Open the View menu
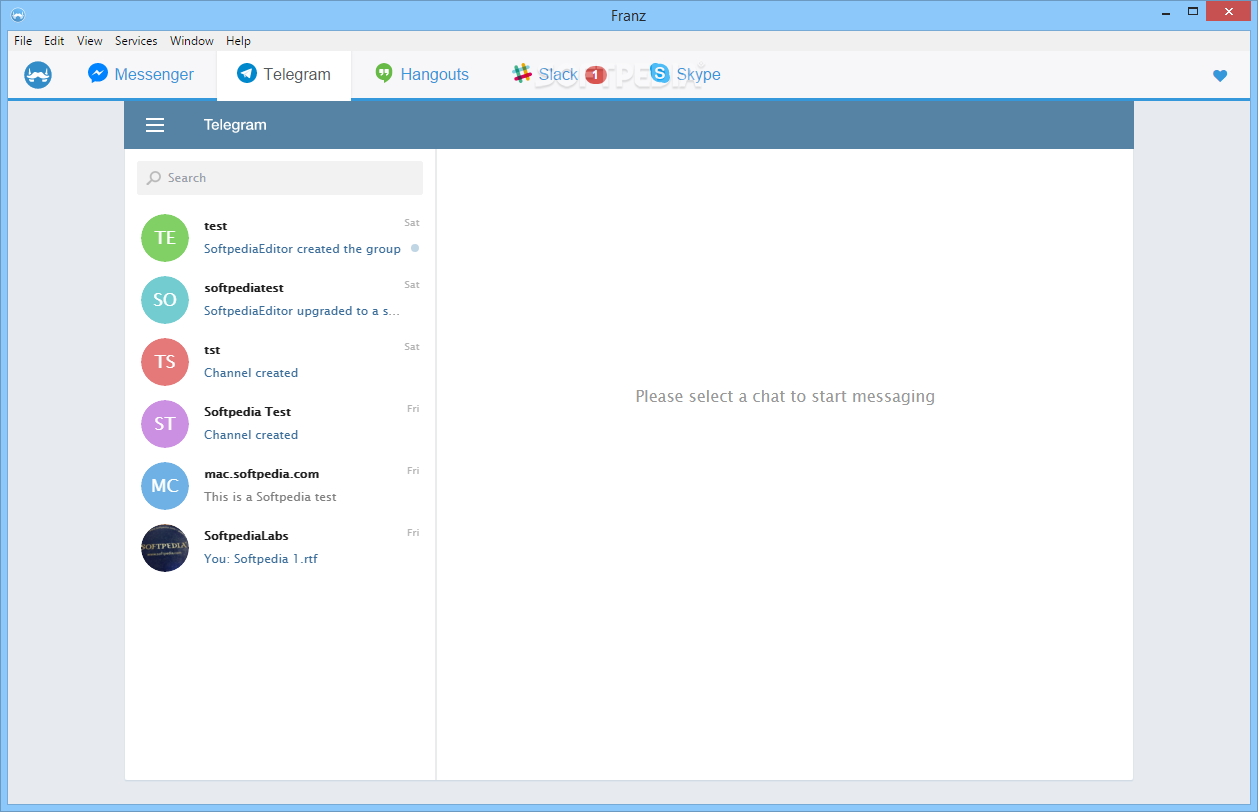This screenshot has height=812, width=1258. click(x=90, y=41)
